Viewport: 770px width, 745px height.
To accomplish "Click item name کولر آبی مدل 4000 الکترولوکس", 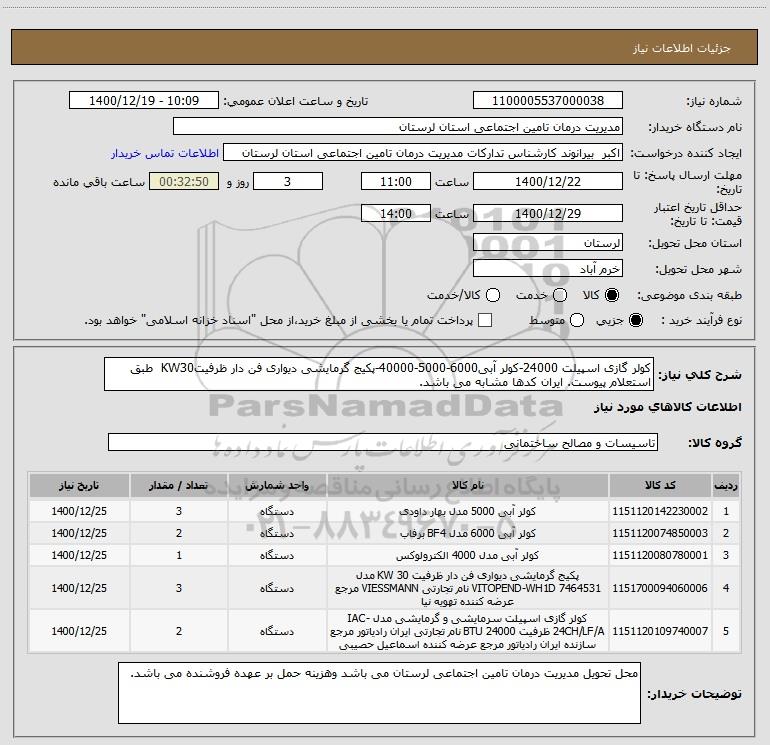I will (x=468, y=555).
